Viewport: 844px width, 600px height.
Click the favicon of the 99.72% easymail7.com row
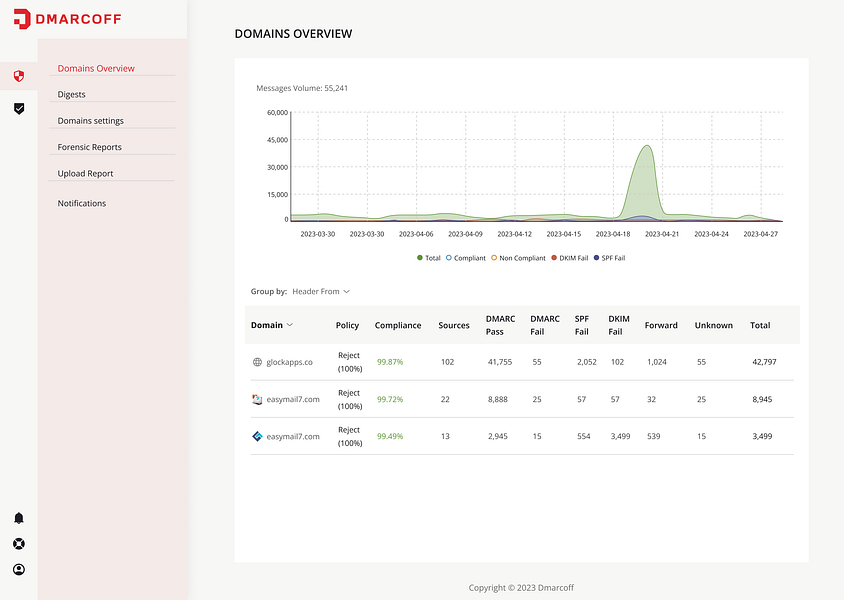(x=257, y=399)
